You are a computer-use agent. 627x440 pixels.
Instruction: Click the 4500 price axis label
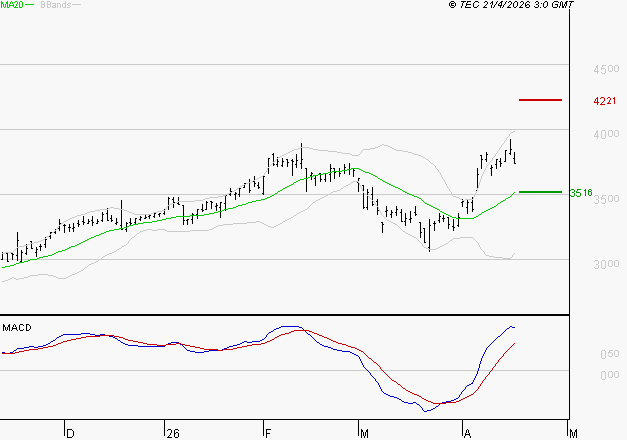[606, 69]
